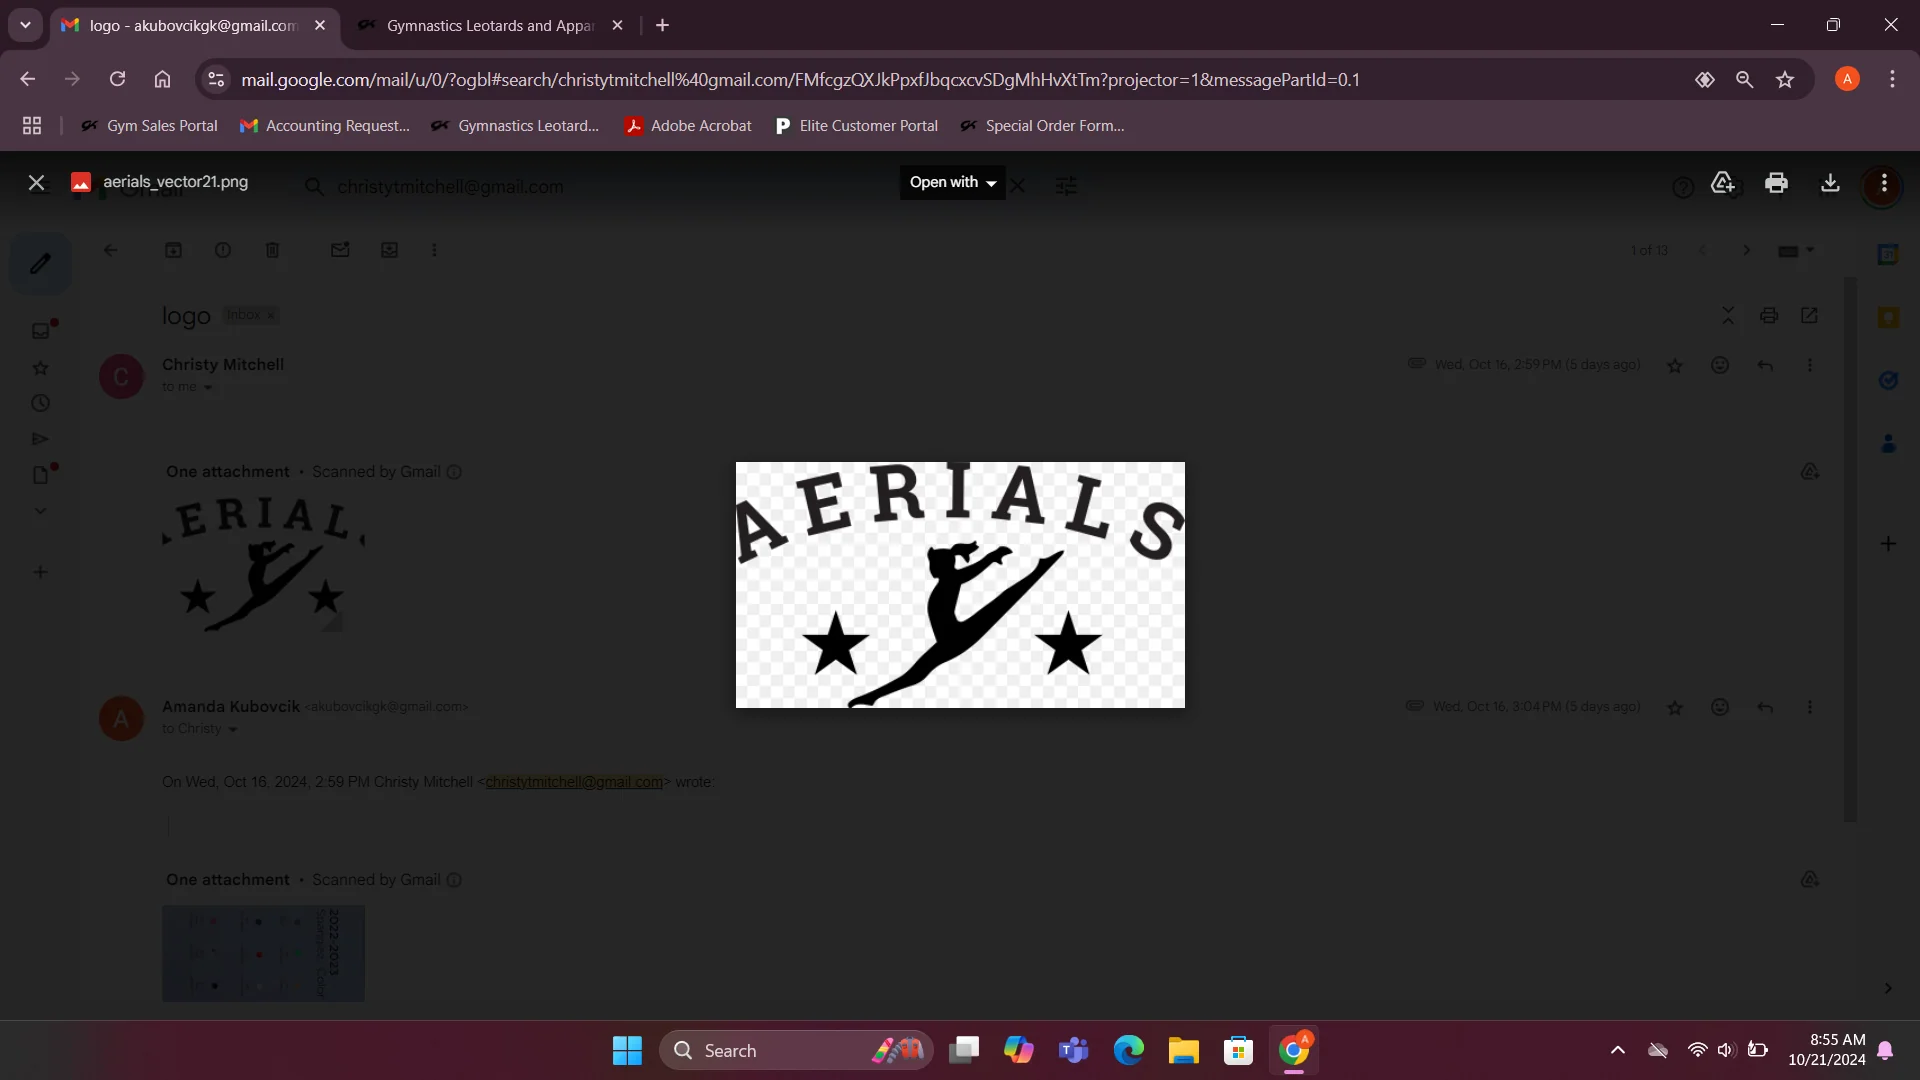Open the volume control in tray
The height and width of the screenshot is (1080, 1920).
[x=1726, y=1050]
